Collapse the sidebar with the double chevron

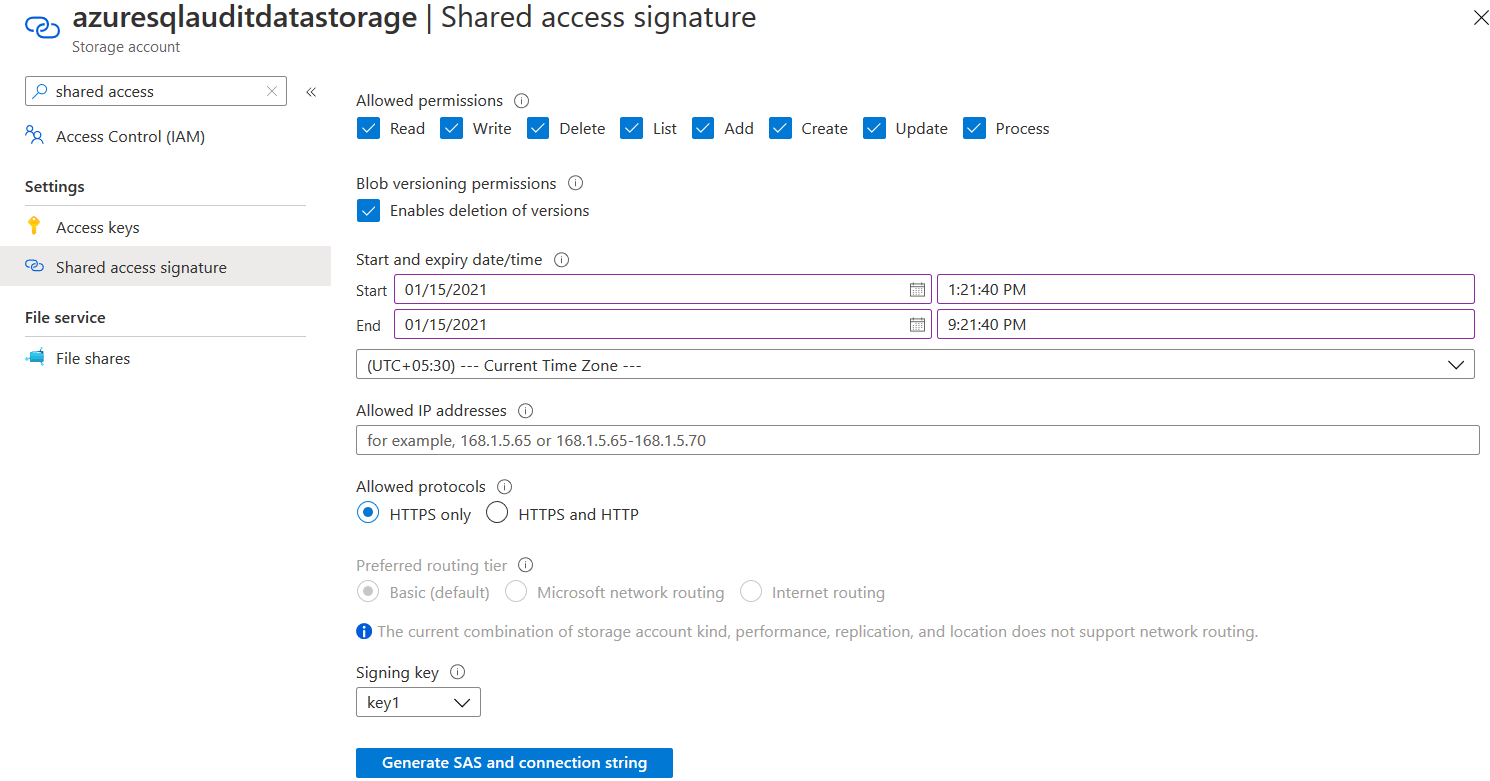coord(311,91)
